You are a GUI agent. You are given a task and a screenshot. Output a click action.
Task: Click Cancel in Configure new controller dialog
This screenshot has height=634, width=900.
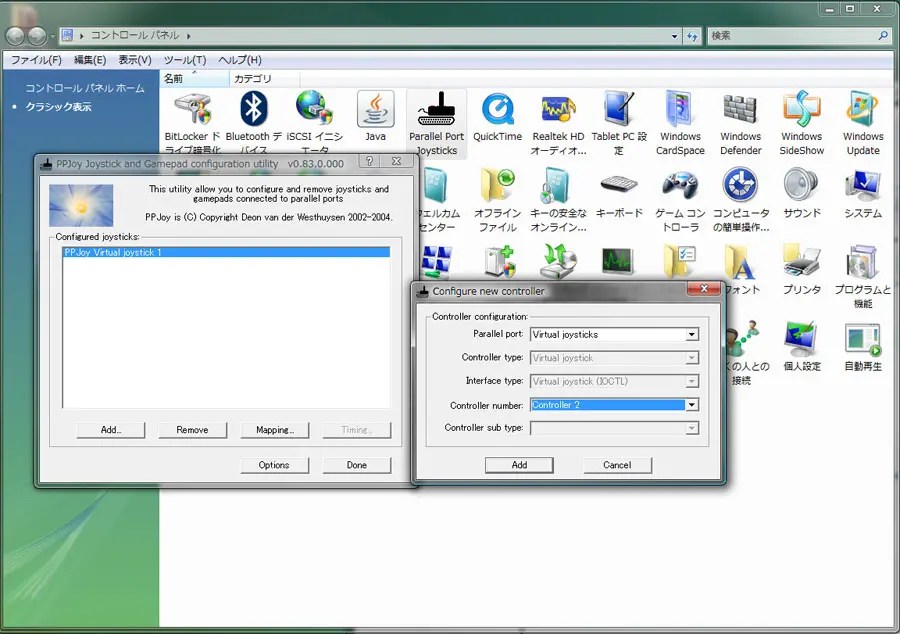(617, 465)
